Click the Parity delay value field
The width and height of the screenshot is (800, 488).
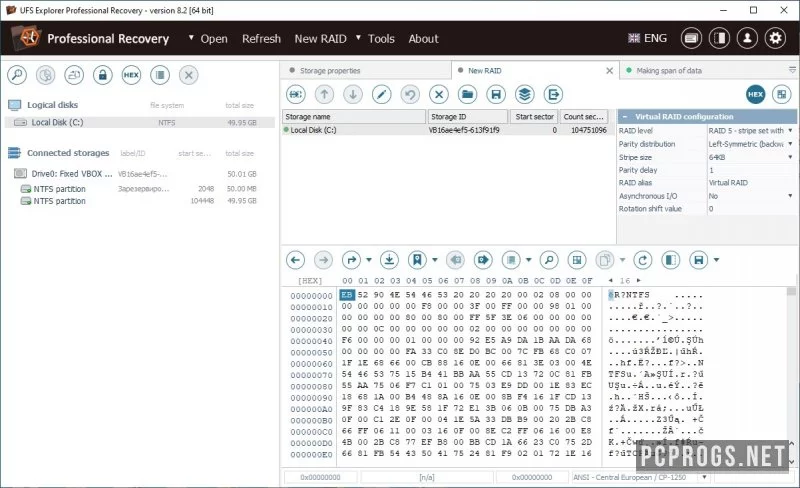point(751,170)
